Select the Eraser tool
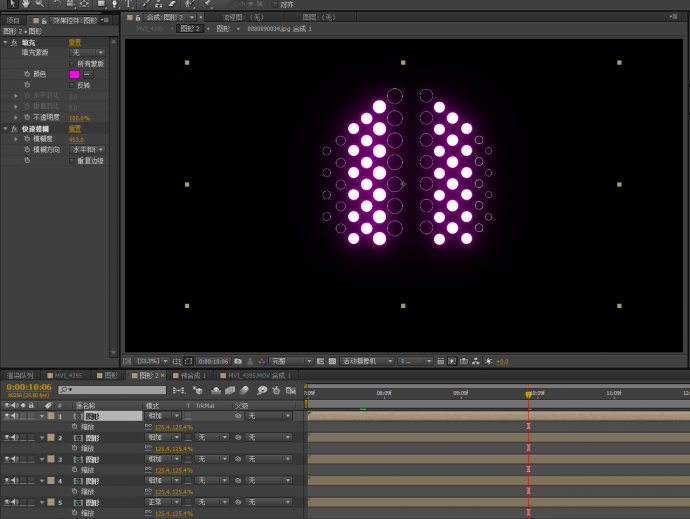The width and height of the screenshot is (690, 519). click(173, 4)
